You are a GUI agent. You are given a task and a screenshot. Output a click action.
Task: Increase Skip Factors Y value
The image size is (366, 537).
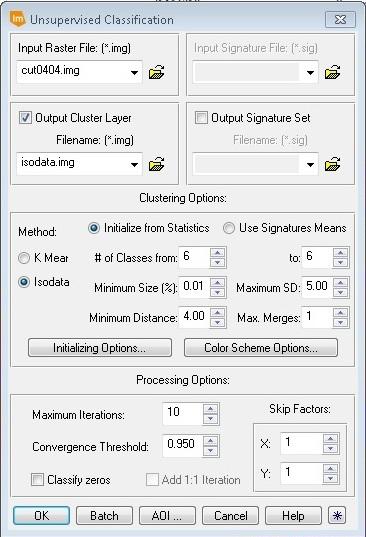[x=330, y=469]
